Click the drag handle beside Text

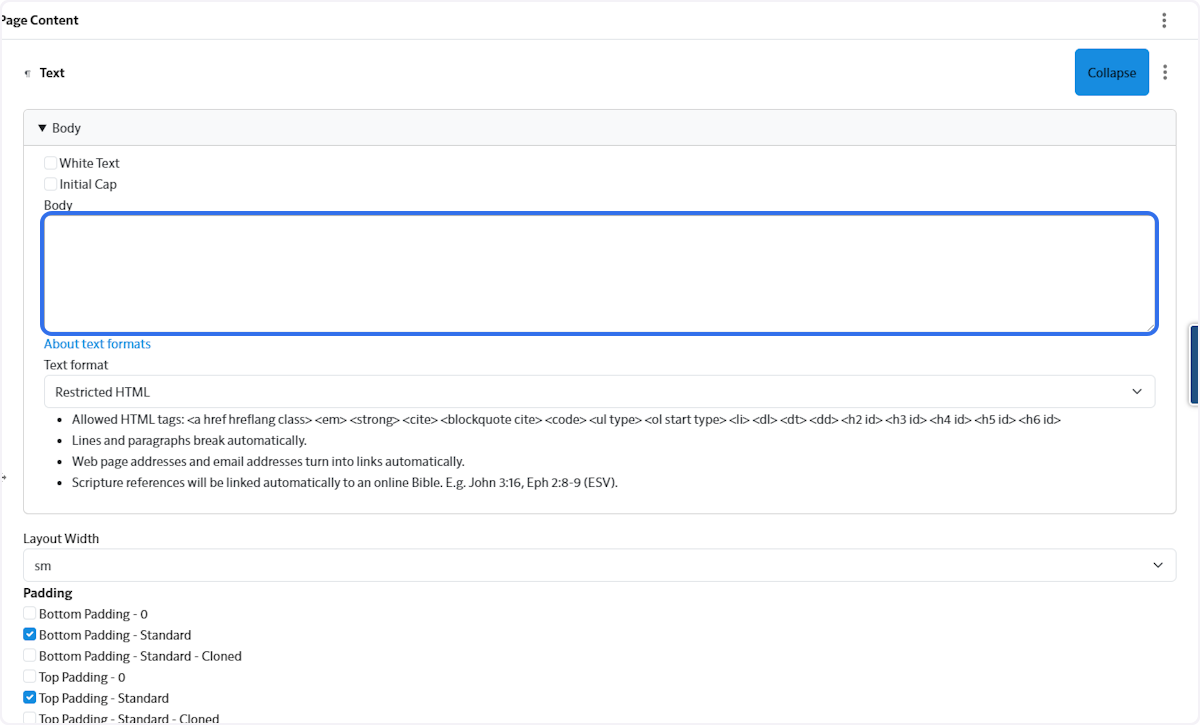[28, 73]
